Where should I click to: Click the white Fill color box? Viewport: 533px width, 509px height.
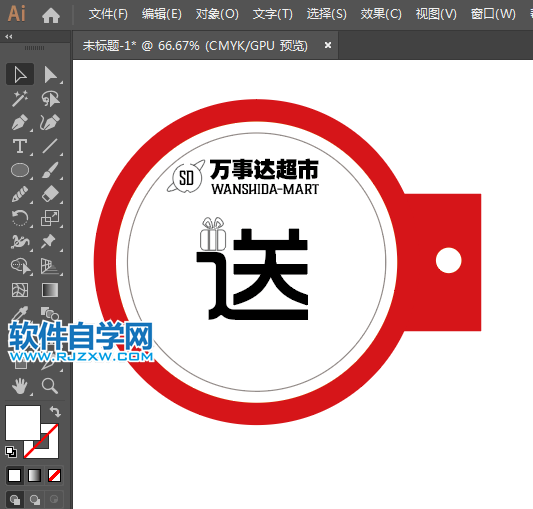pos(23,423)
